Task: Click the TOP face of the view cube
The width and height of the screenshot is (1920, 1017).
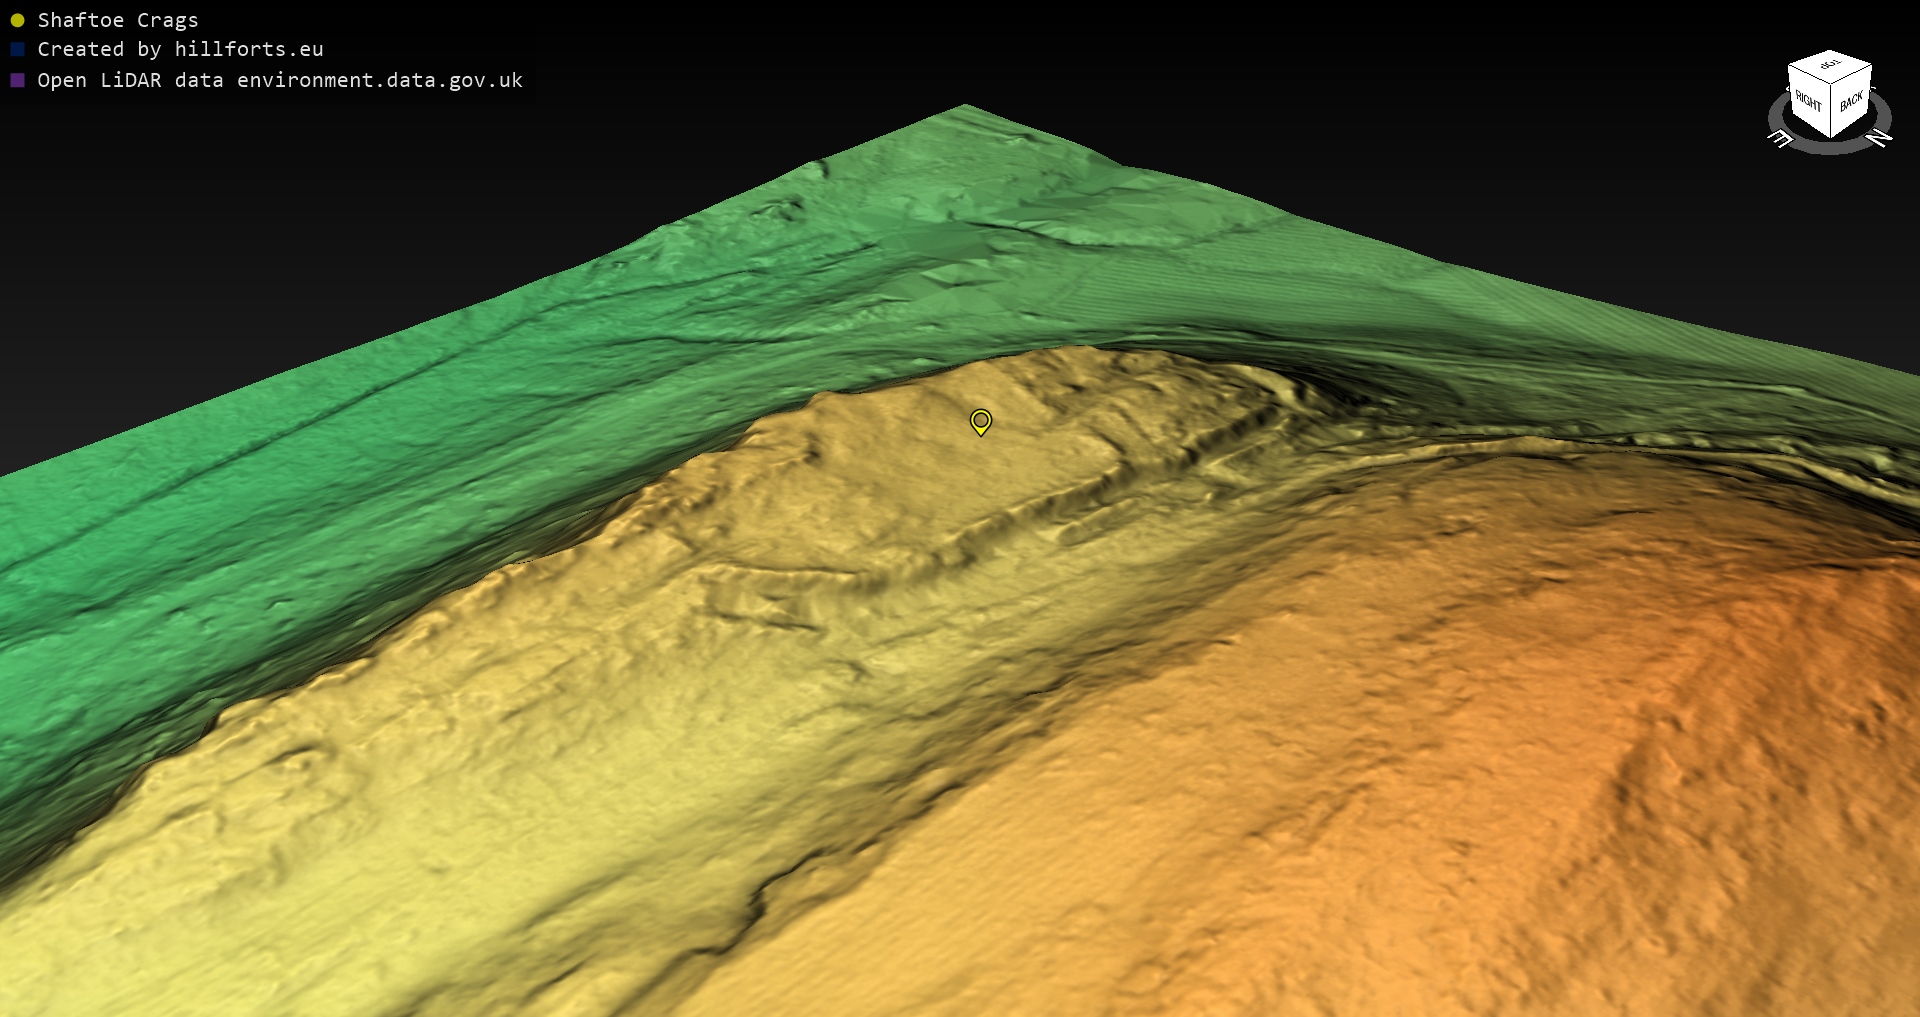Action: tap(1830, 65)
